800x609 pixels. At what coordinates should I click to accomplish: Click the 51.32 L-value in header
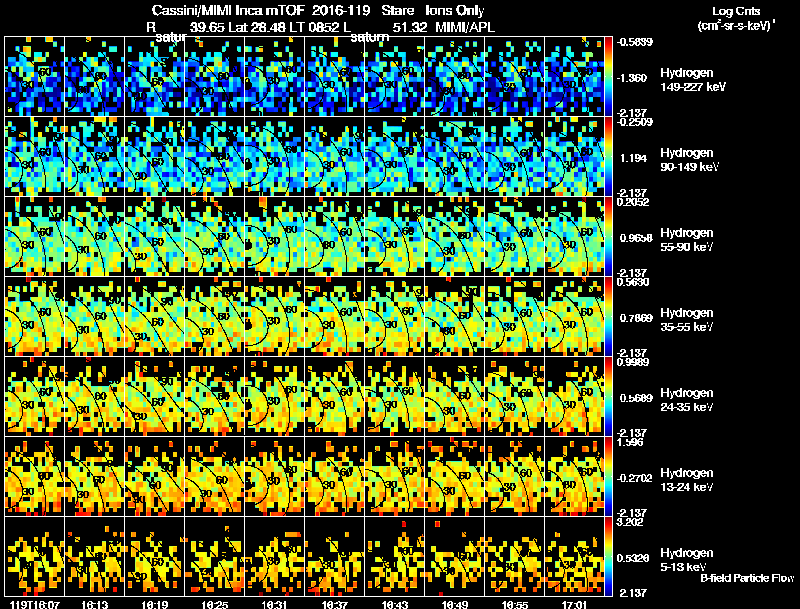[x=410, y=27]
